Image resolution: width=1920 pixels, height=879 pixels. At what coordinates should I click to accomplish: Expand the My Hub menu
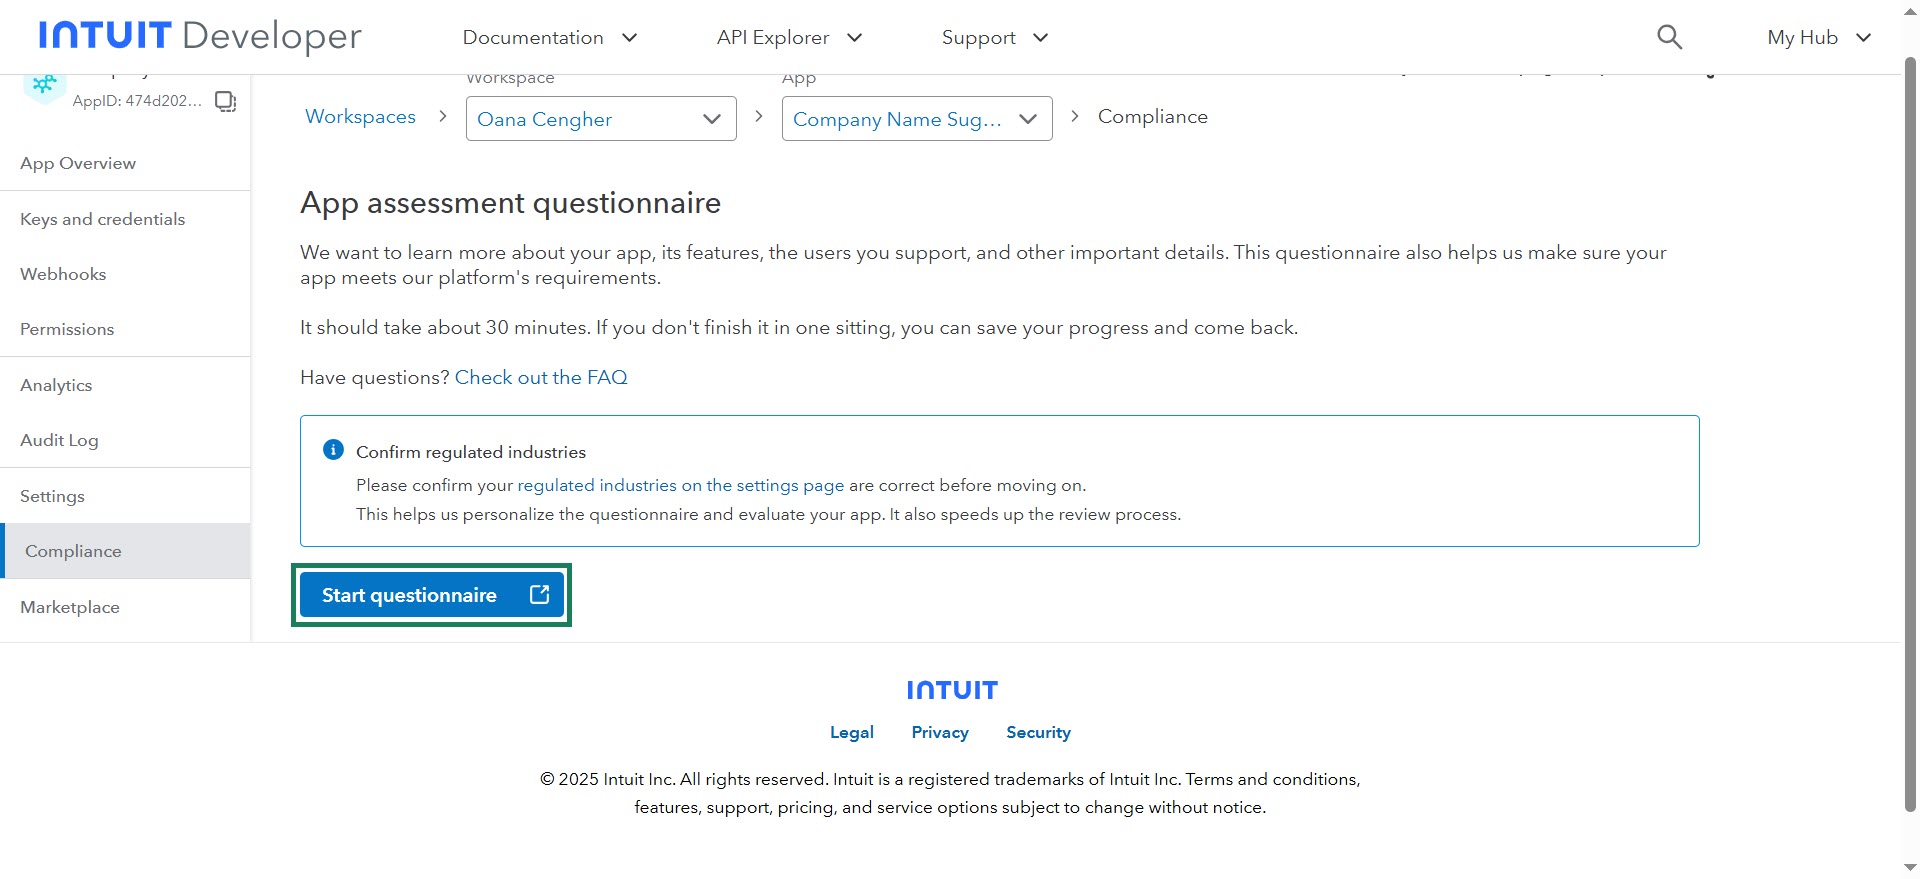pos(1818,38)
